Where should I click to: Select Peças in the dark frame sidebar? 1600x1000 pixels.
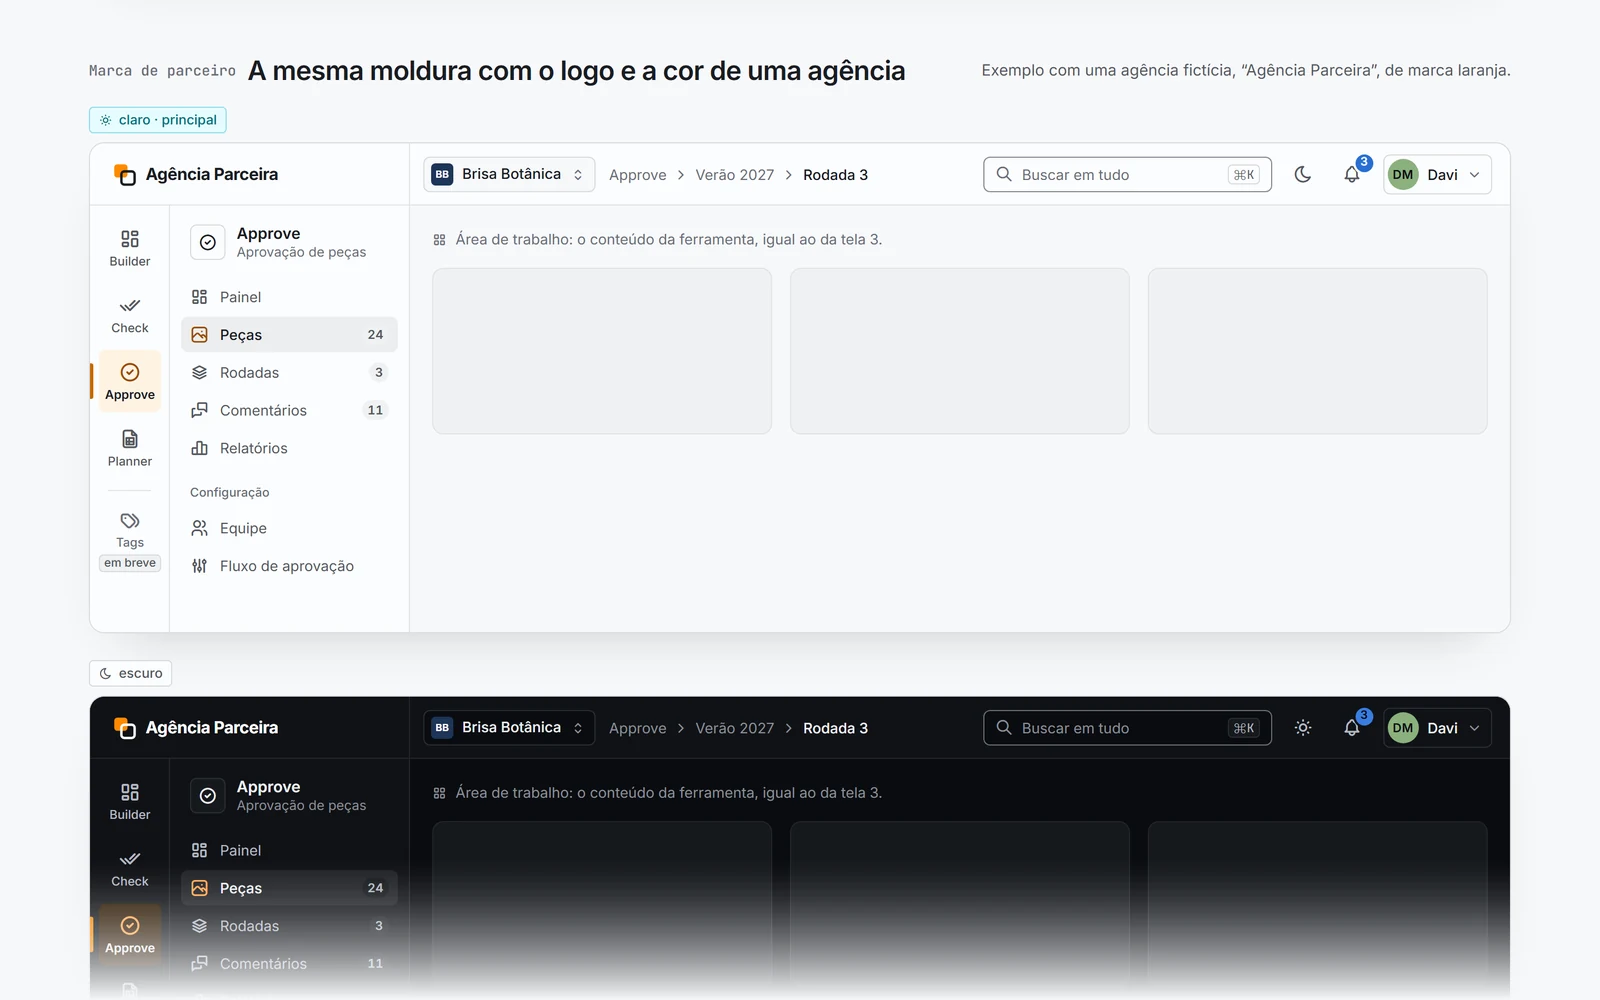pyautogui.click(x=289, y=888)
